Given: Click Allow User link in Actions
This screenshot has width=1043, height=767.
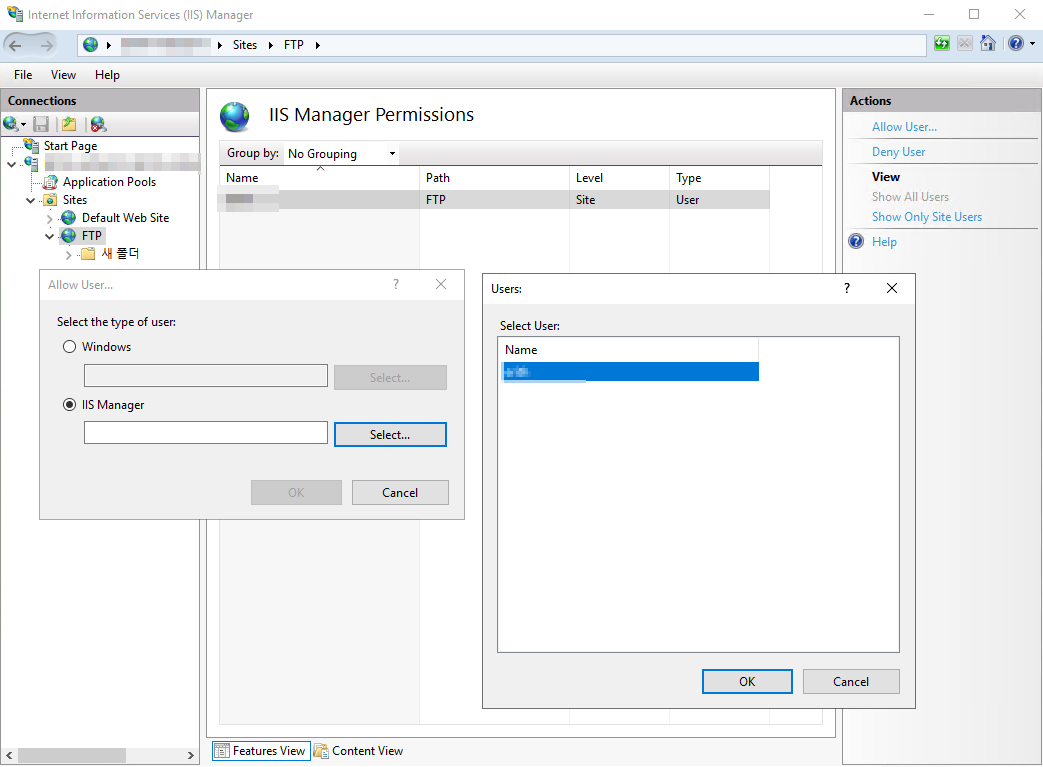Looking at the screenshot, I should pyautogui.click(x=904, y=126).
